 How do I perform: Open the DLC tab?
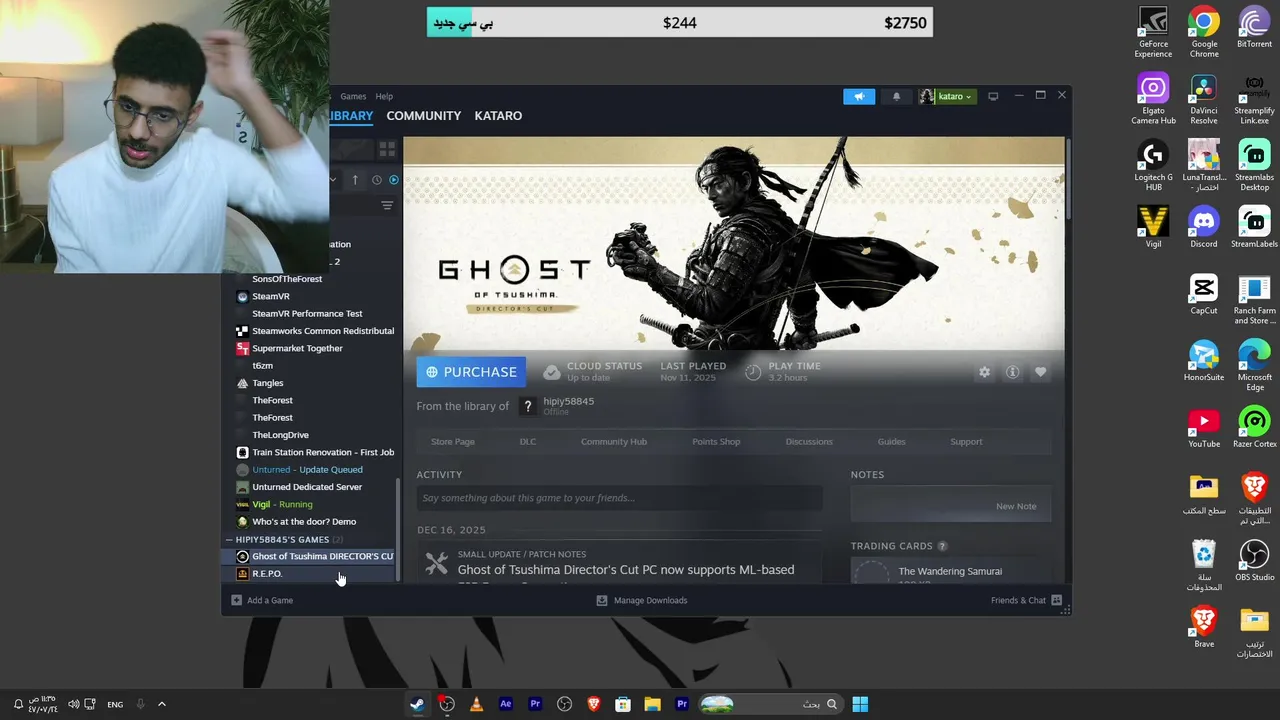pos(528,442)
